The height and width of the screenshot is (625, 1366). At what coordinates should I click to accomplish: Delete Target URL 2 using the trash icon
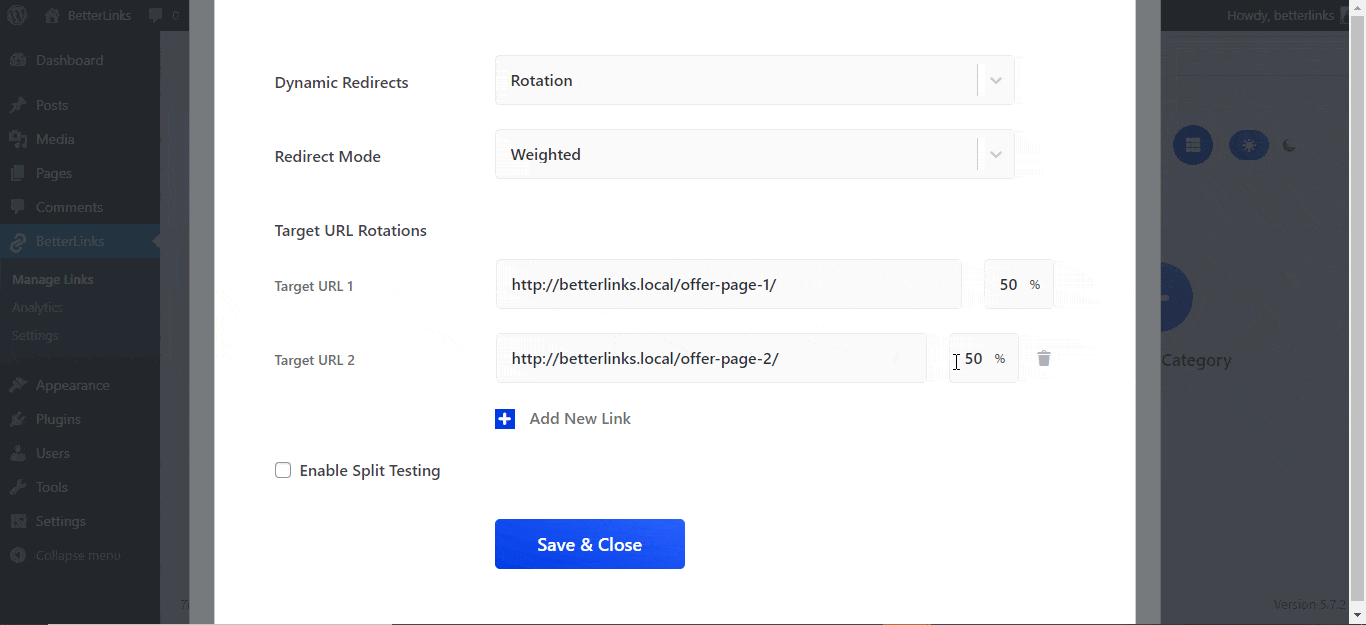coord(1044,358)
